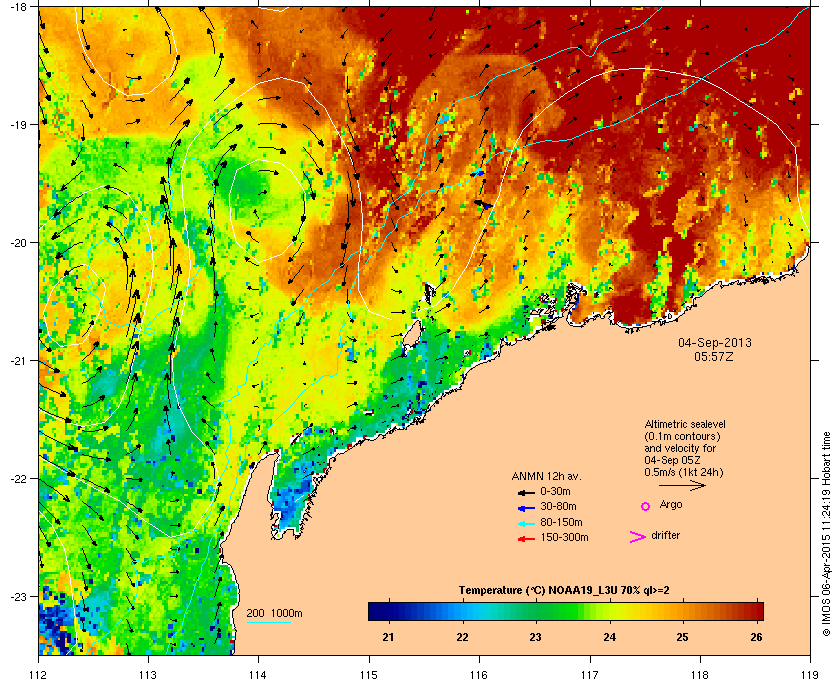Click the latitude axis label -18

tap(19, 7)
